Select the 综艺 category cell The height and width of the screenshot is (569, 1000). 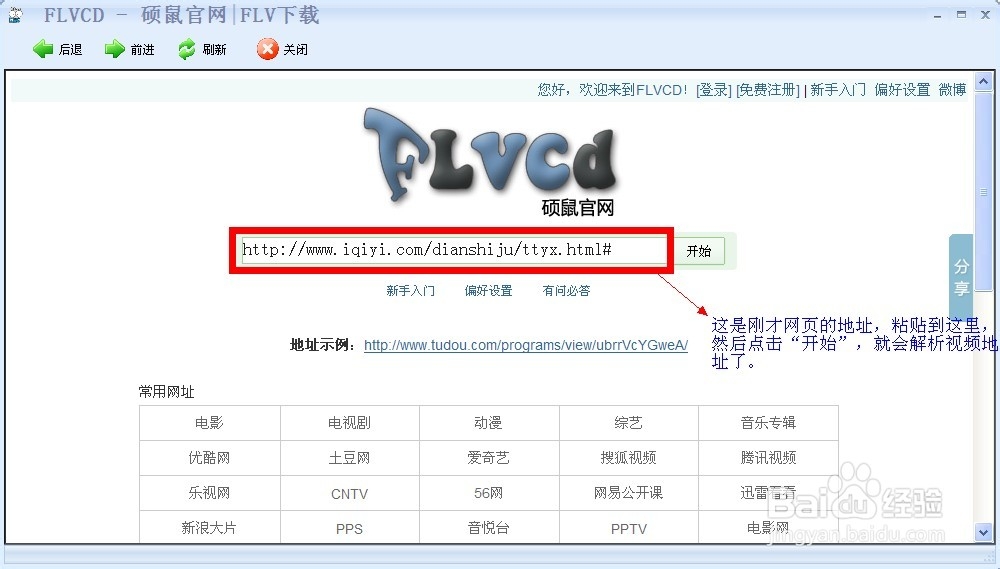(628, 423)
